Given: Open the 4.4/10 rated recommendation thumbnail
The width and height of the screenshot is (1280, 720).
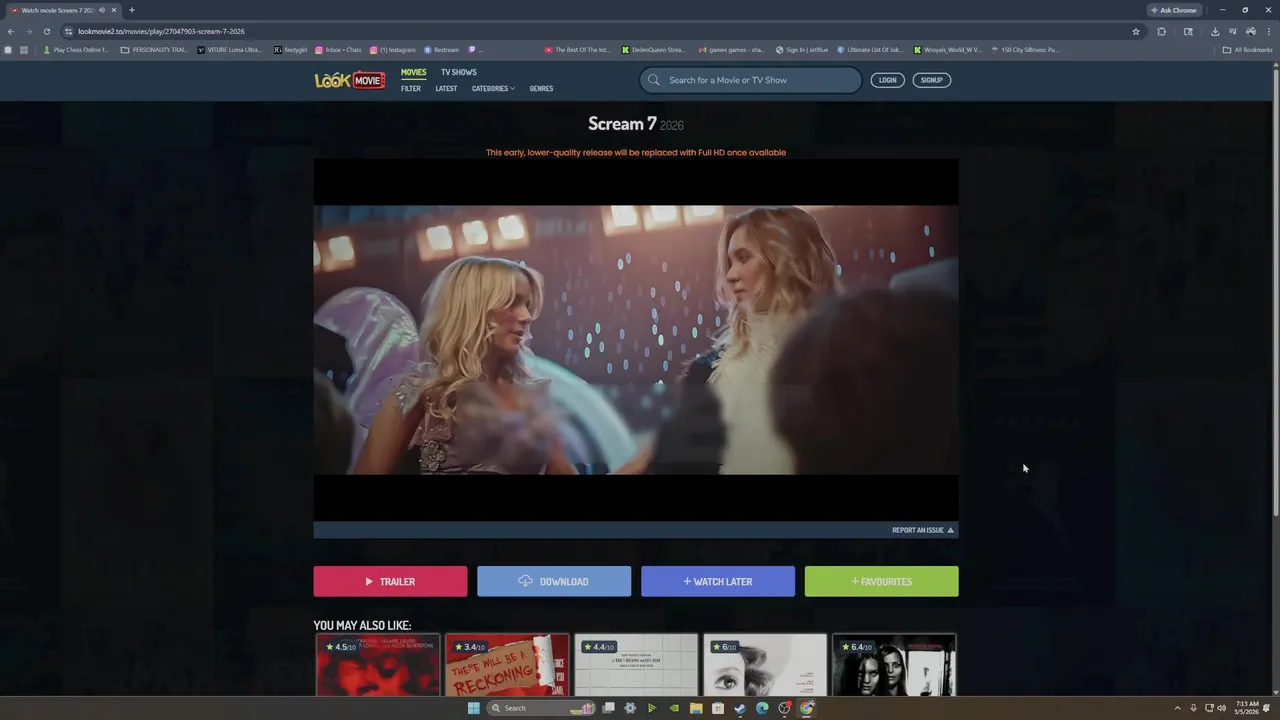Looking at the screenshot, I should tap(636, 665).
